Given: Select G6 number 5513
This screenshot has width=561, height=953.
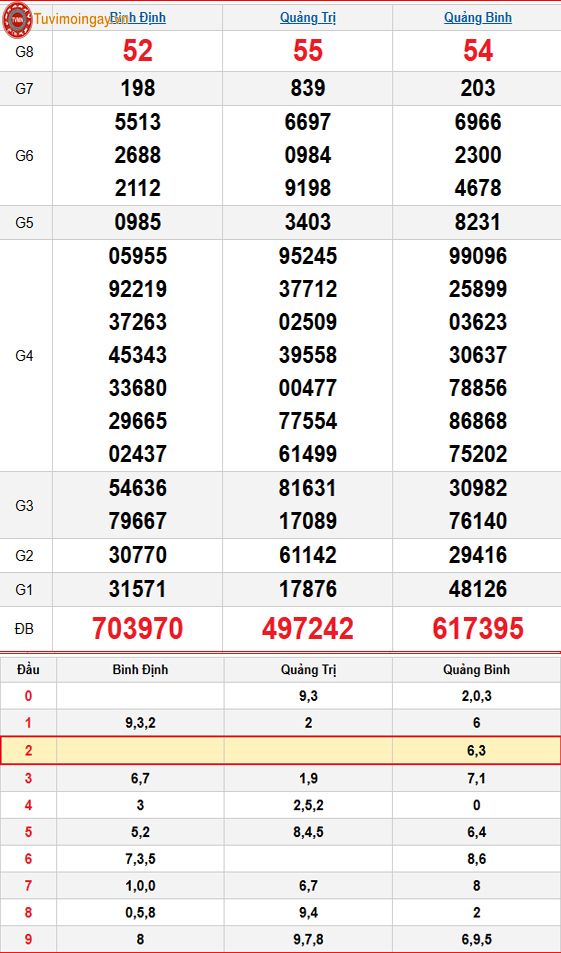Looking at the screenshot, I should 138,122.
